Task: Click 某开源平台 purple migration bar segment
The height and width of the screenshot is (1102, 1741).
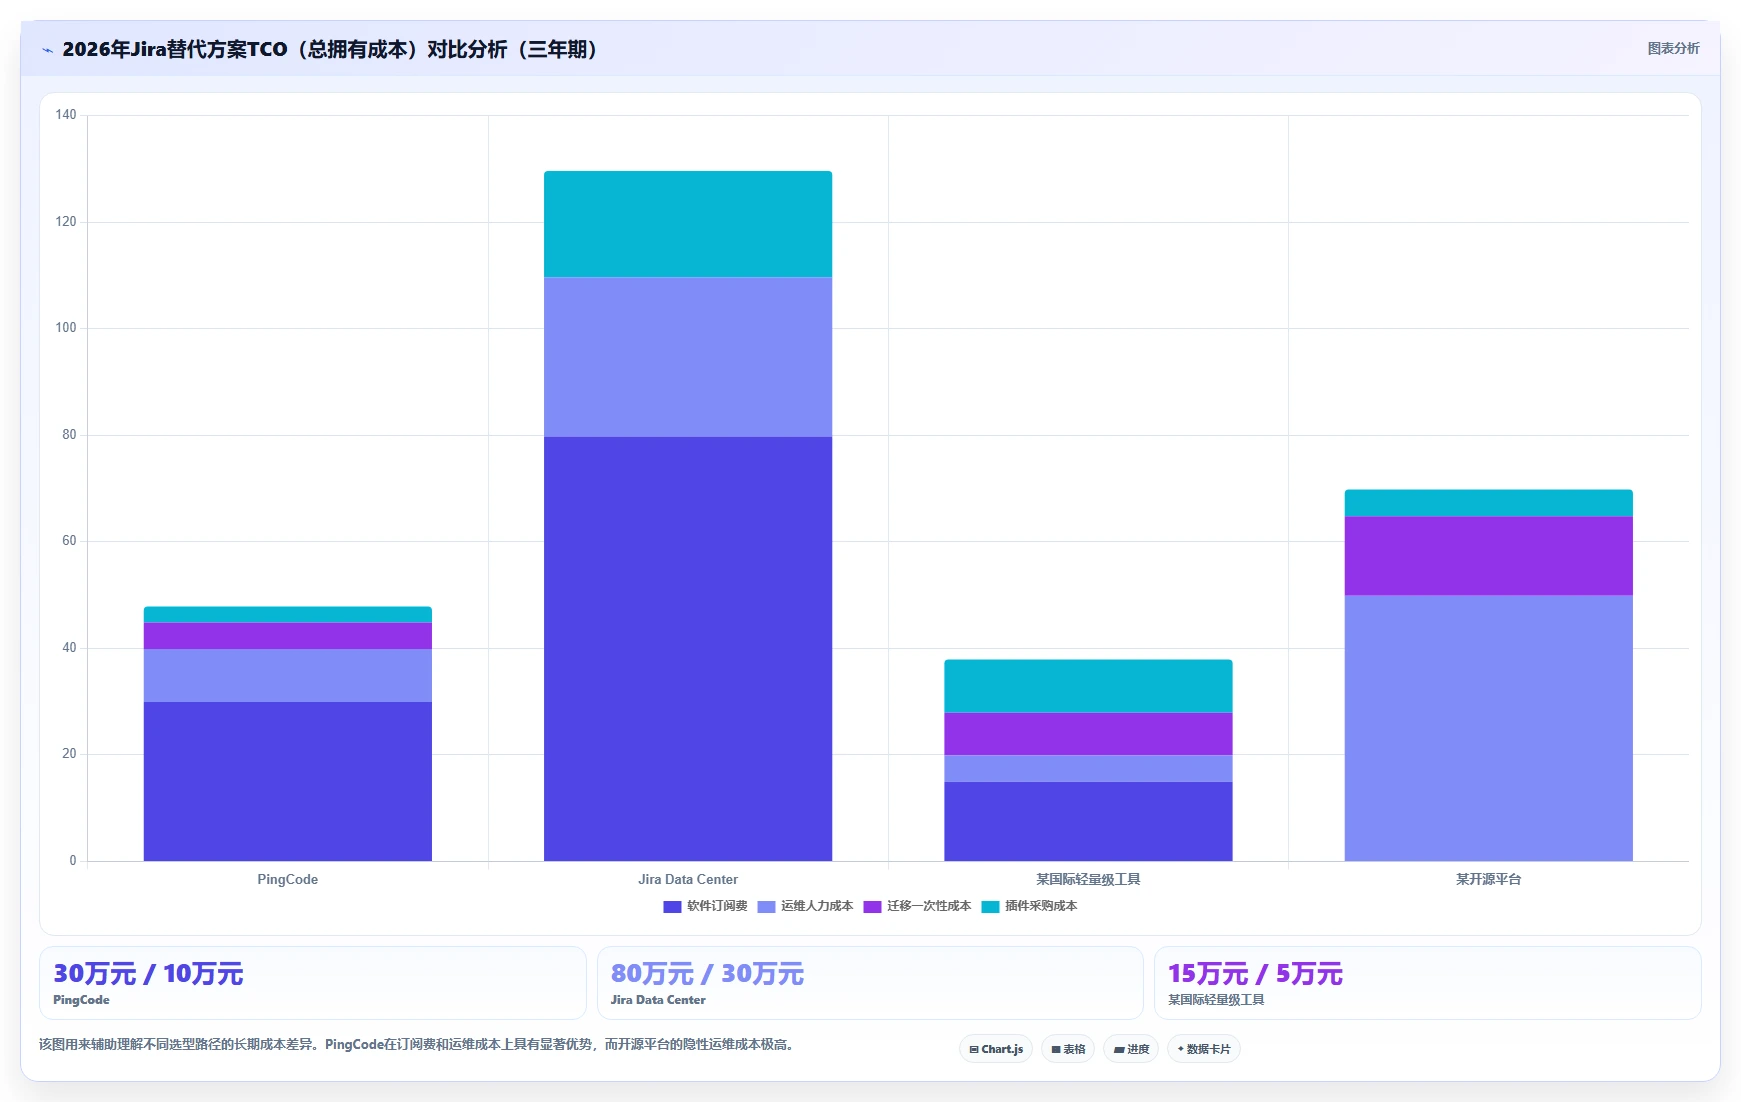Action: click(x=1489, y=556)
